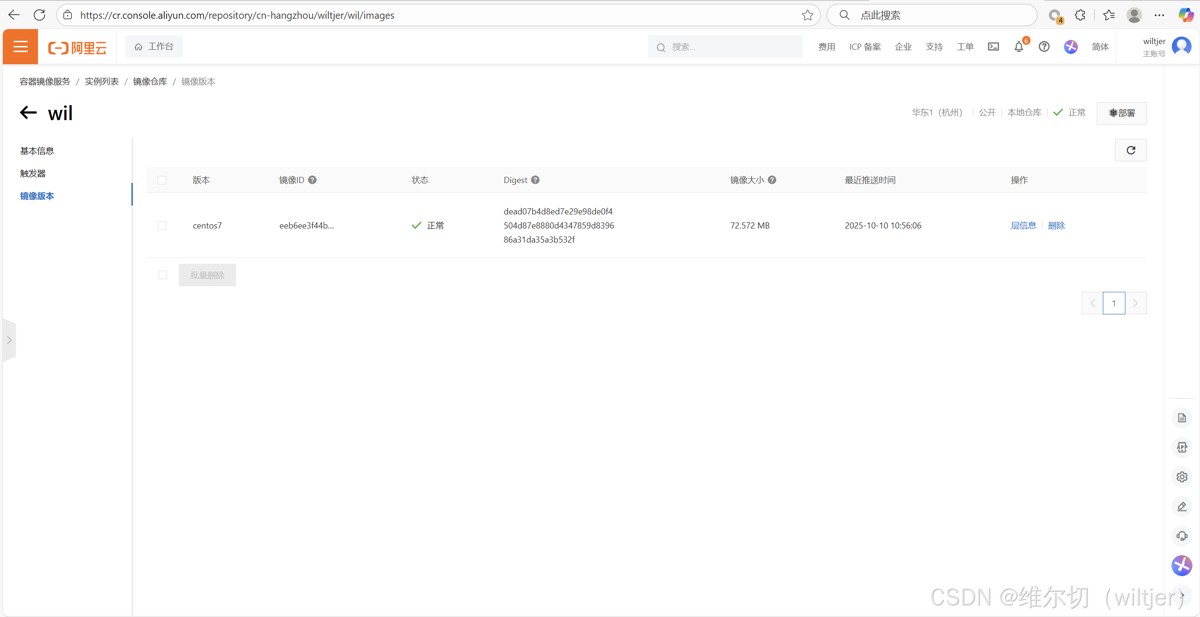Screen dimensions: 1200x617
Task: Click the 批量删除 button
Action: 207,275
